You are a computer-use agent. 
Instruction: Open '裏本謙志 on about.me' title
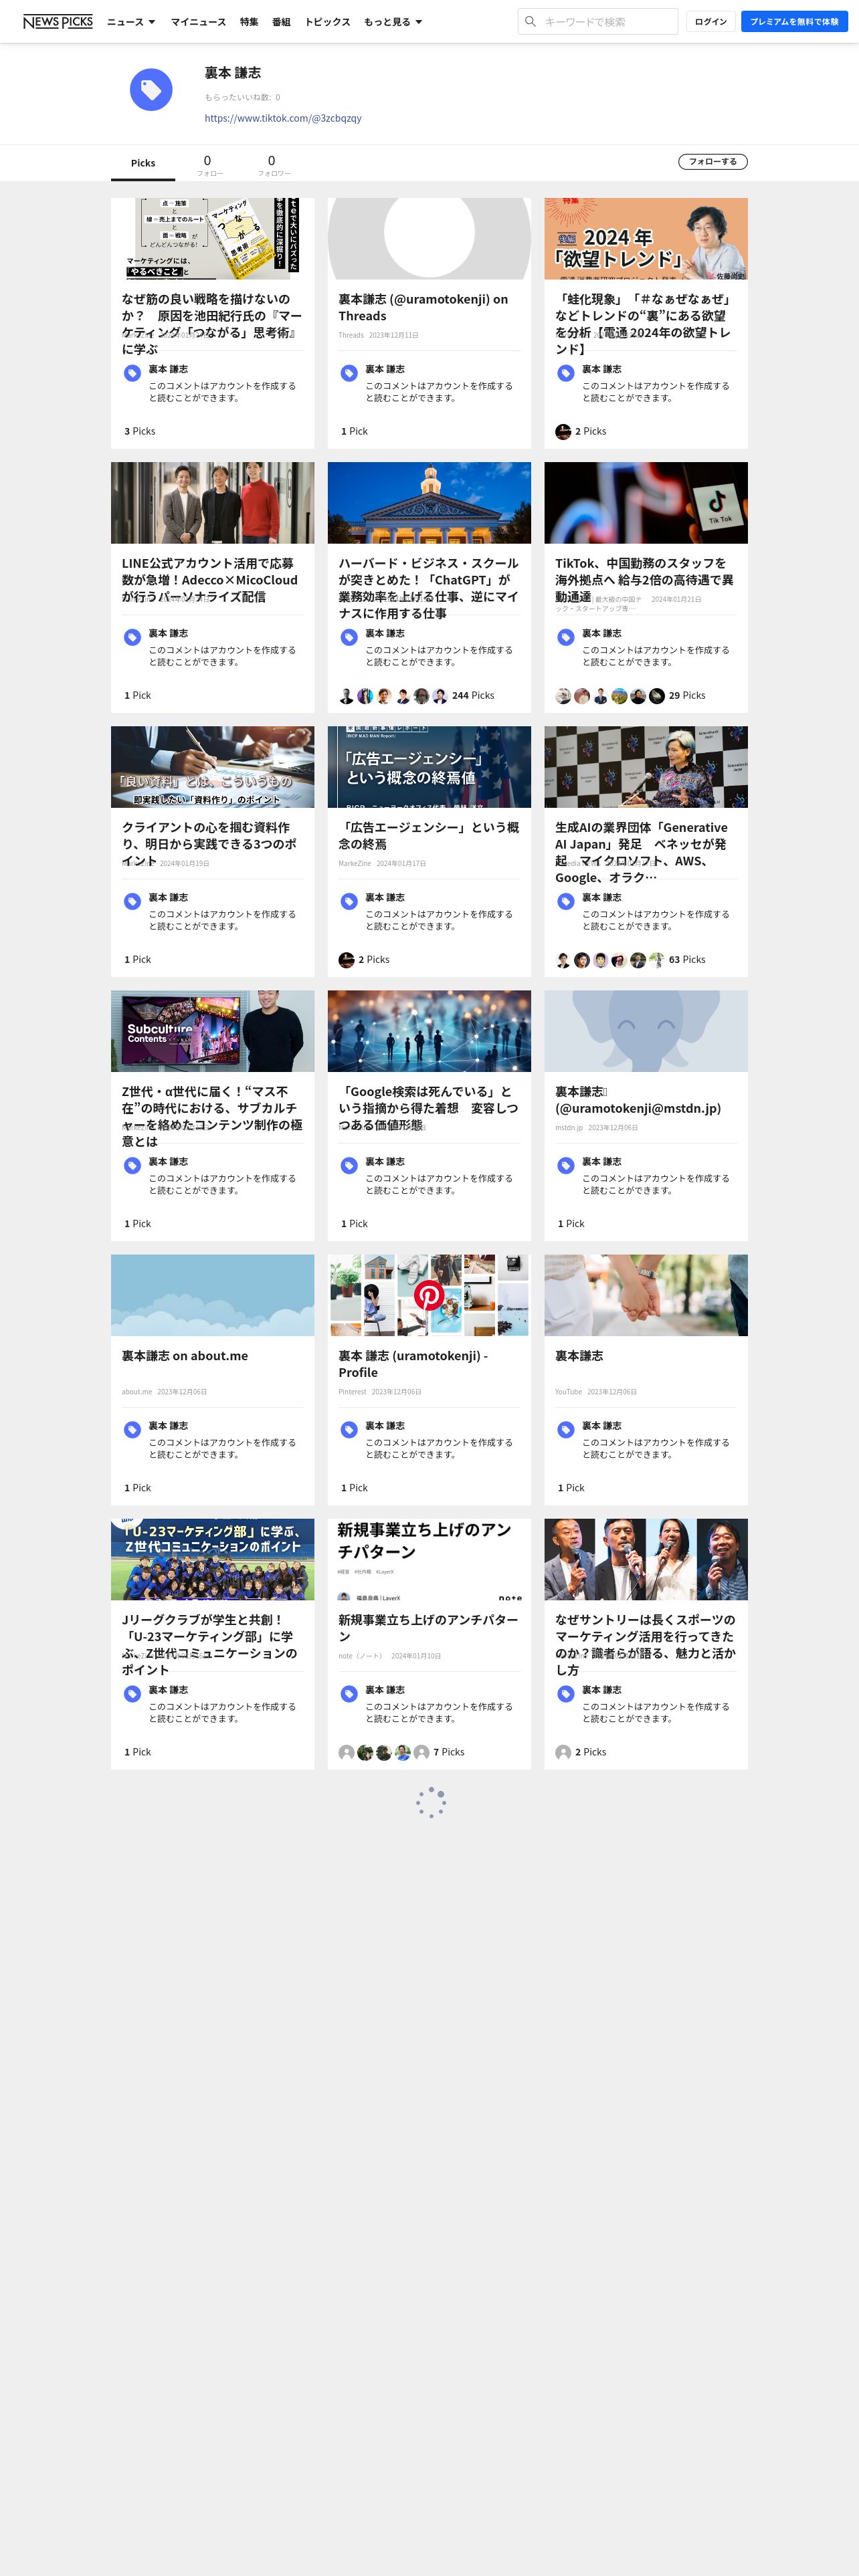(x=185, y=1356)
